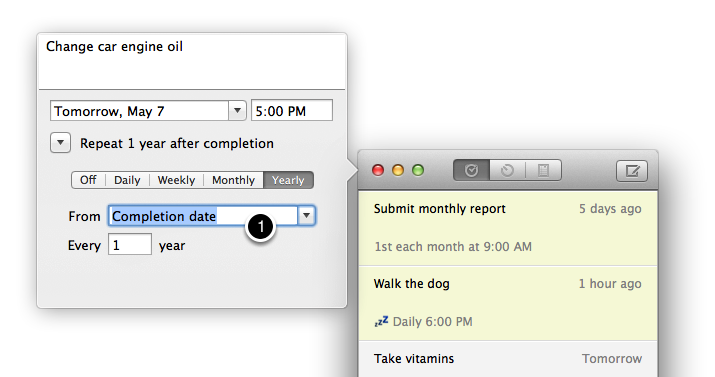The image size is (715, 377).
Task: Open the Take vitamins reminder
Action: tap(508, 359)
